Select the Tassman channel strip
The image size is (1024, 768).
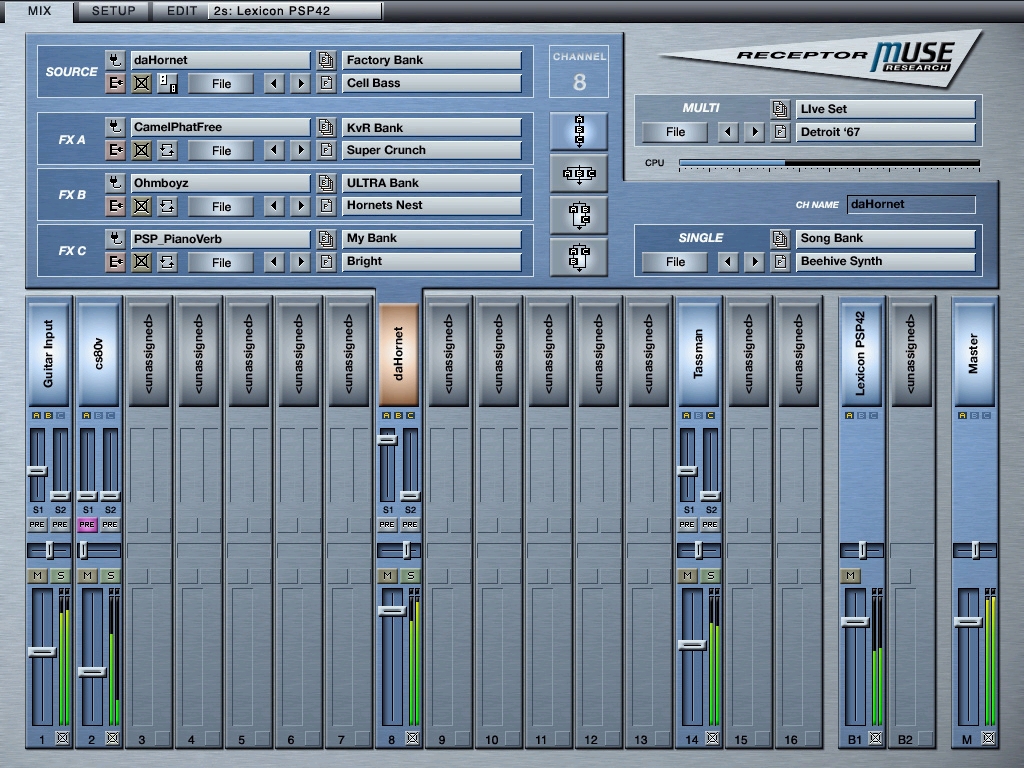[698, 353]
